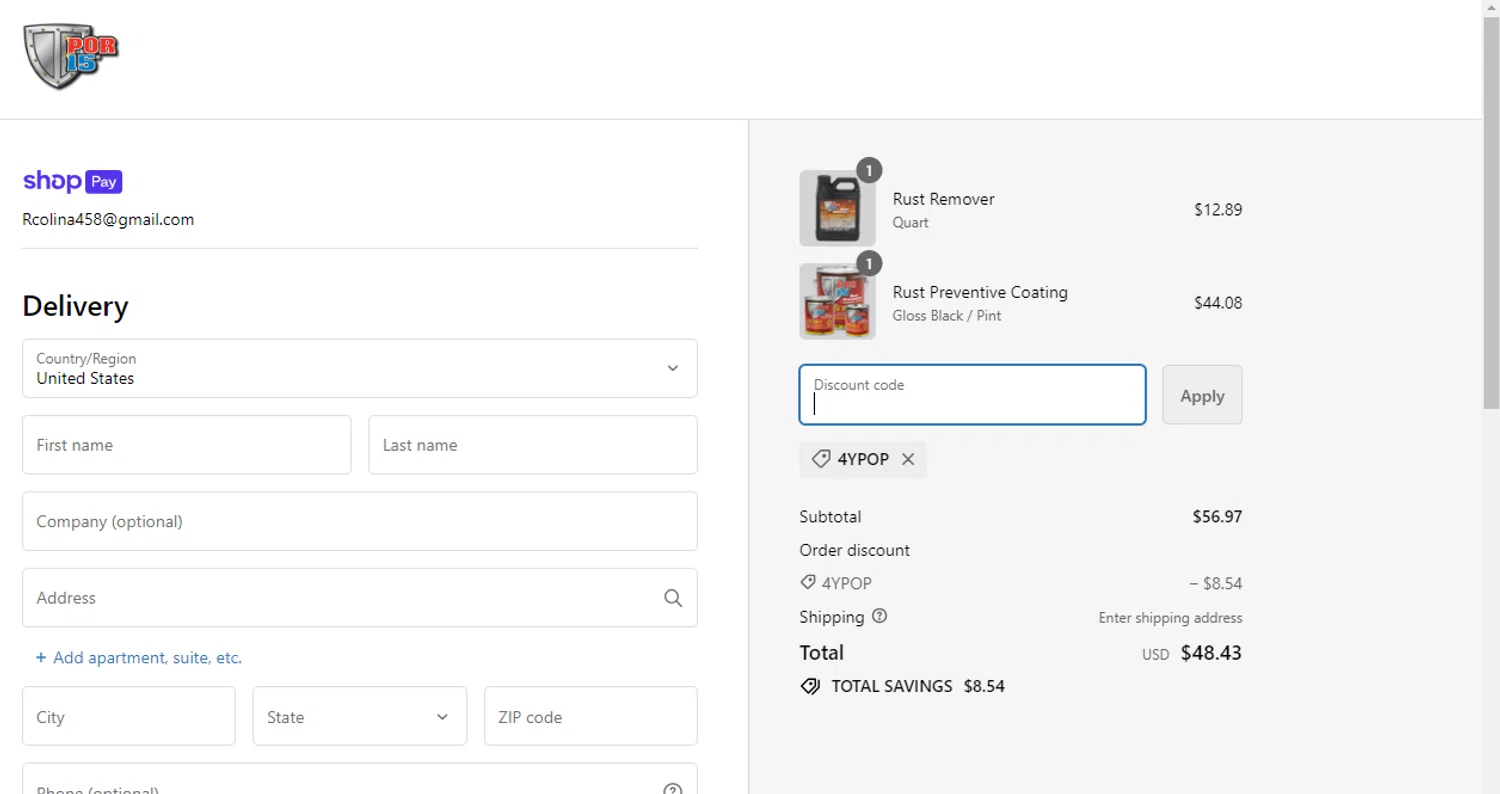Click the $56.97 subtotal amount

(1217, 517)
